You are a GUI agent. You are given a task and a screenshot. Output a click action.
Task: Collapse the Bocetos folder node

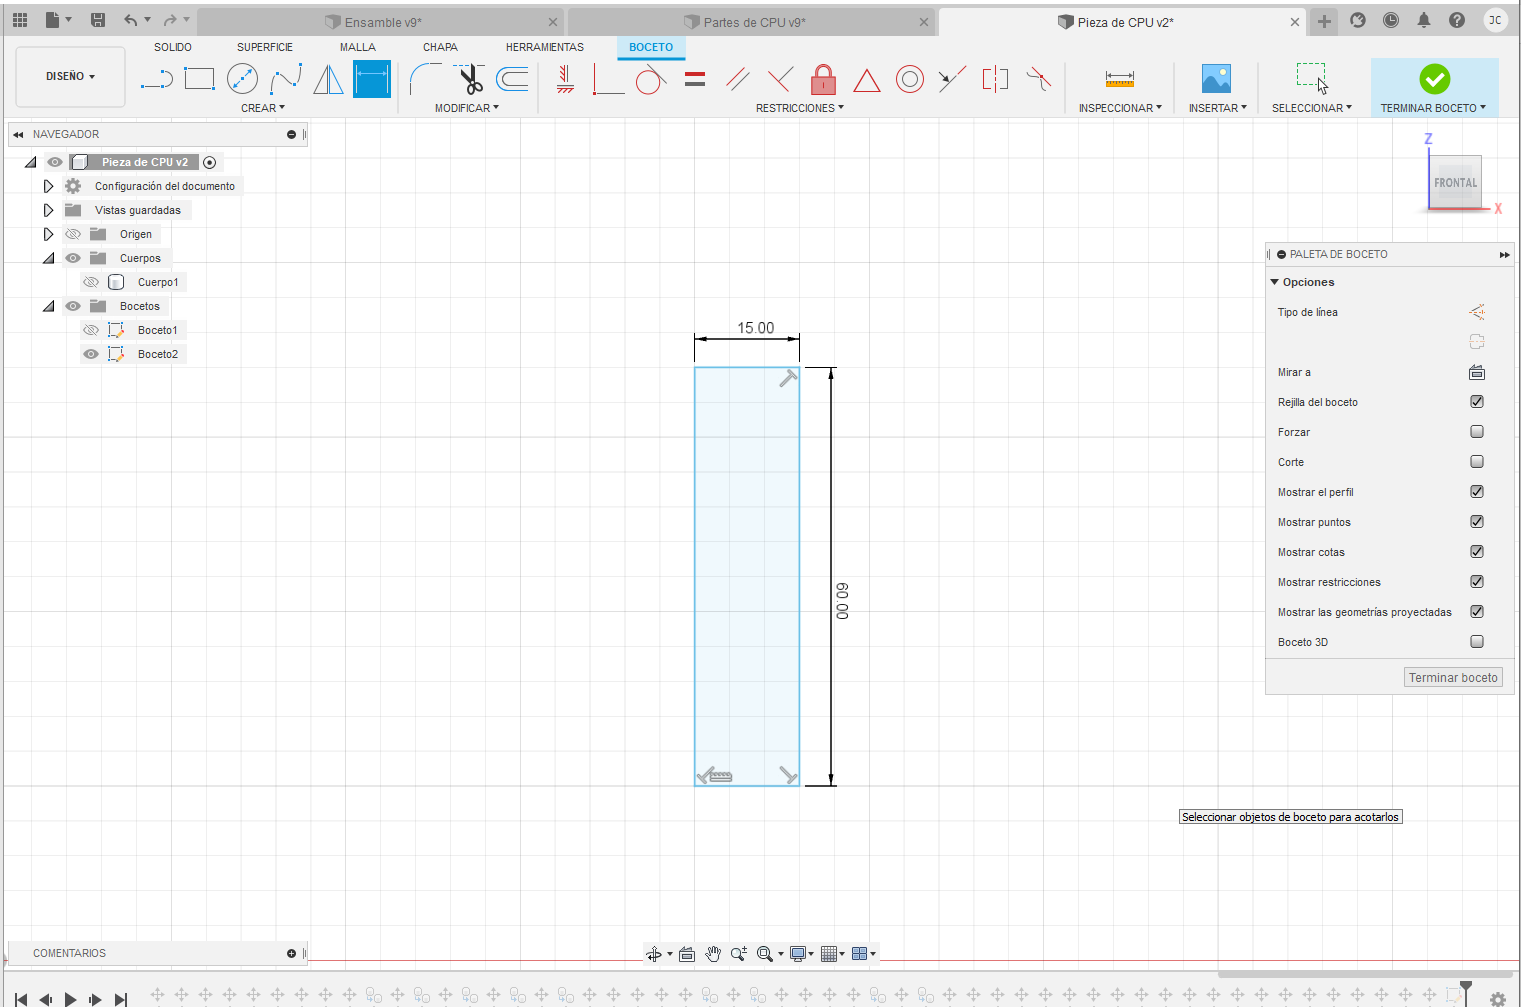coord(48,306)
